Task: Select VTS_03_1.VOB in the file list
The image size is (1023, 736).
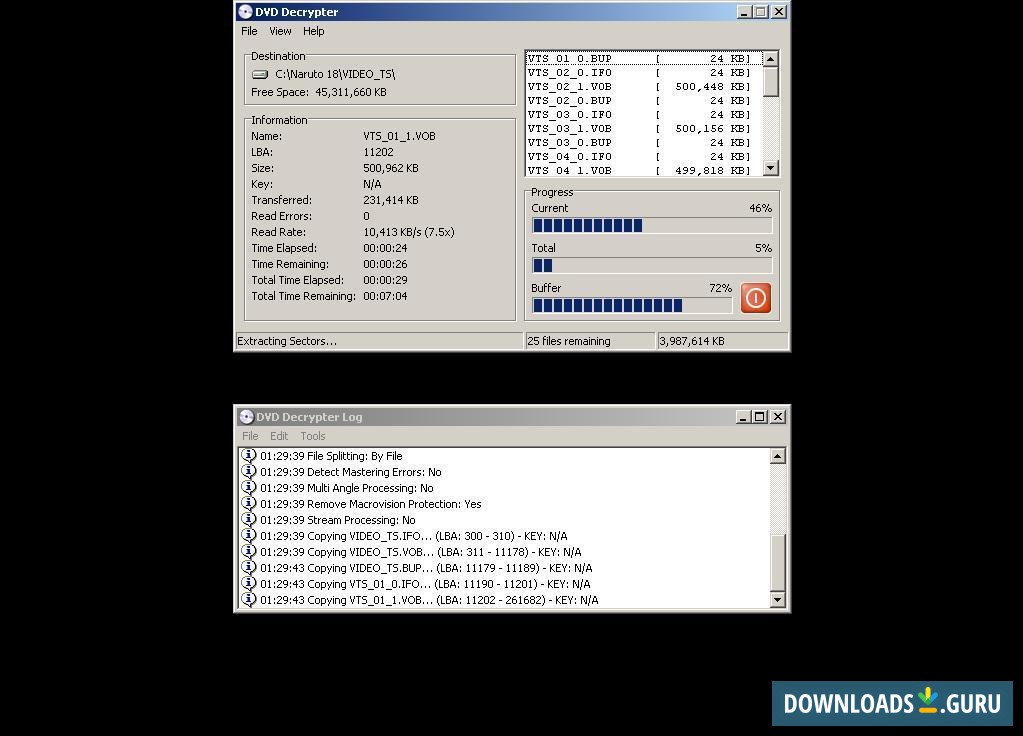Action: tap(643, 129)
